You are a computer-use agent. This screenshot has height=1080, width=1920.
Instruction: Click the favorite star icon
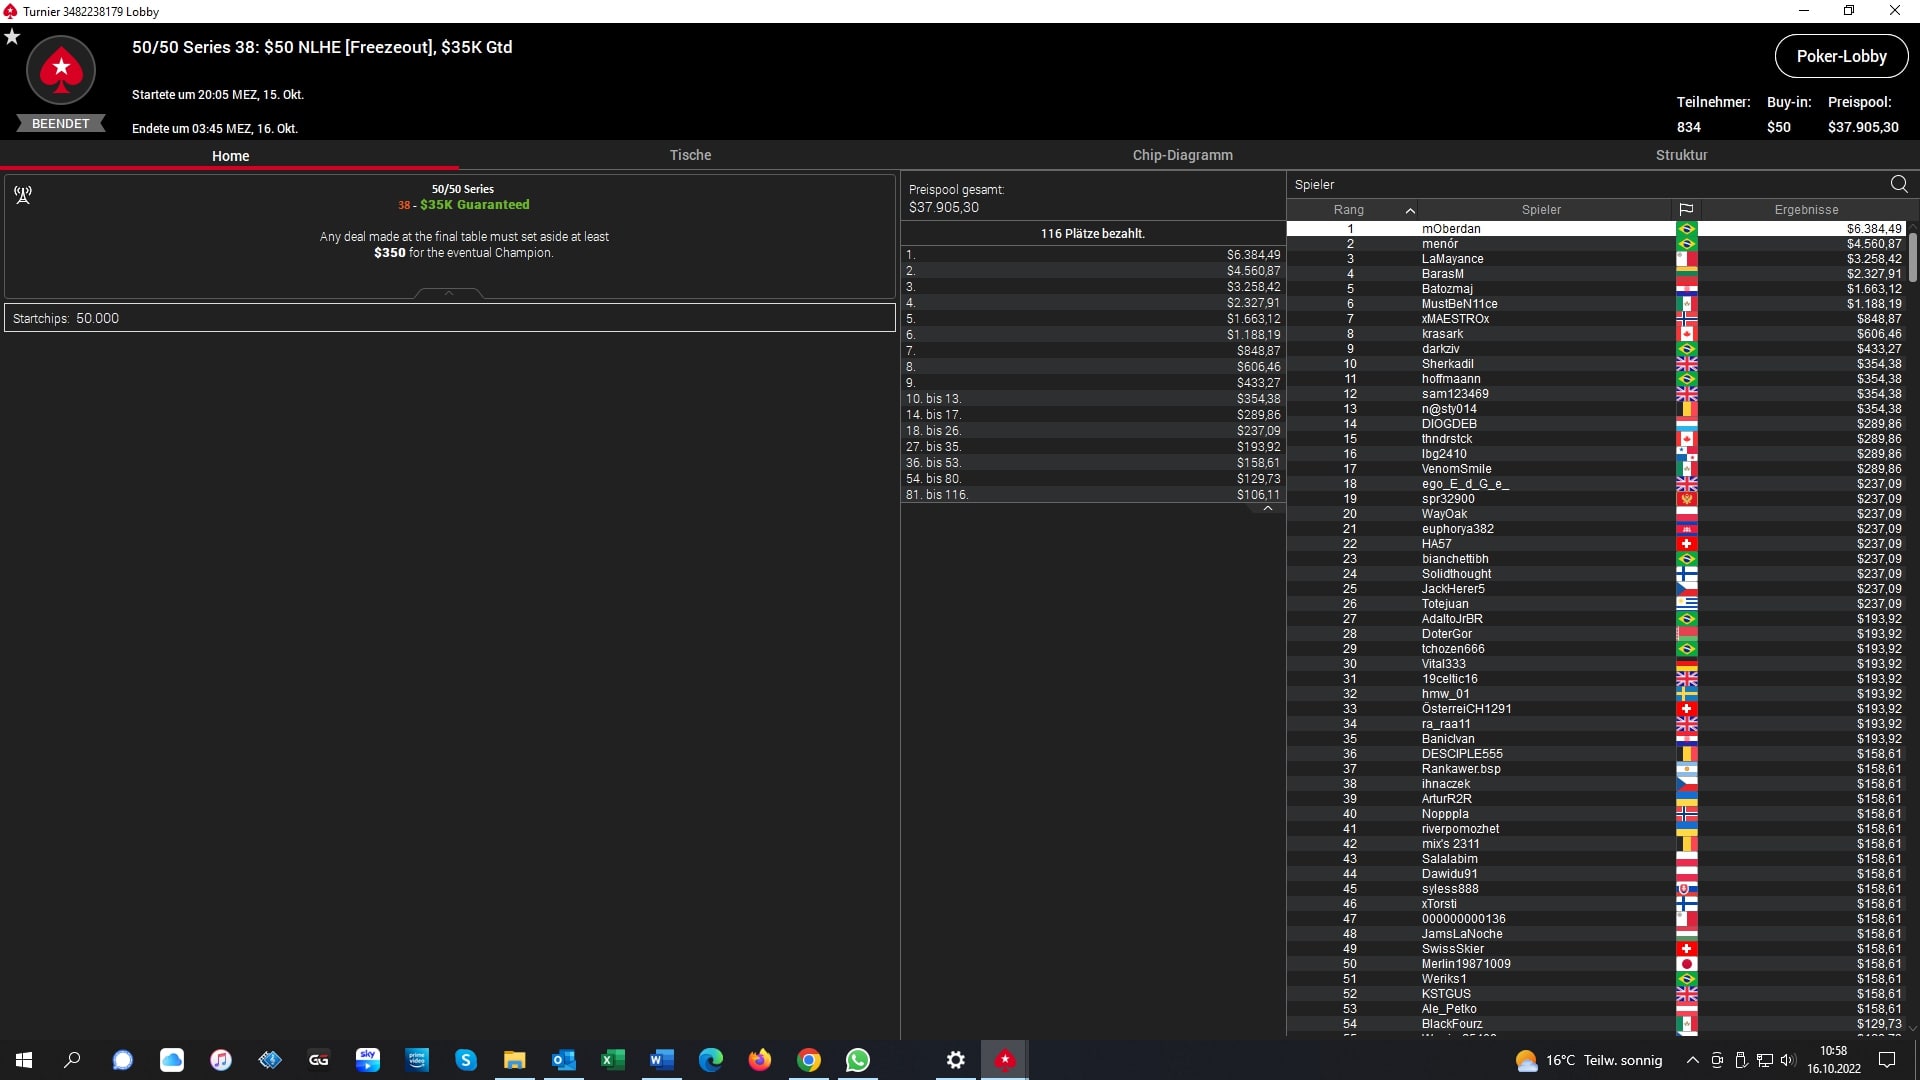point(12,37)
